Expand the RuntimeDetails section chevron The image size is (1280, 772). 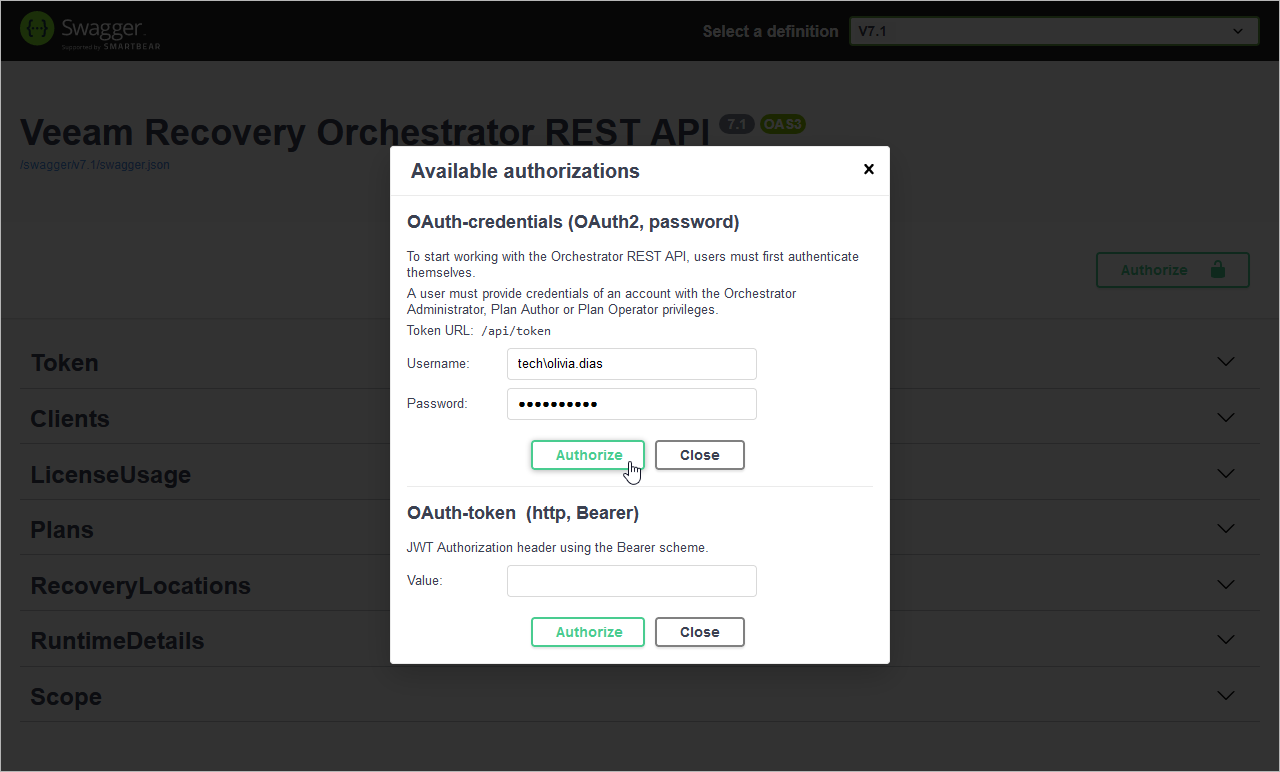click(1226, 640)
